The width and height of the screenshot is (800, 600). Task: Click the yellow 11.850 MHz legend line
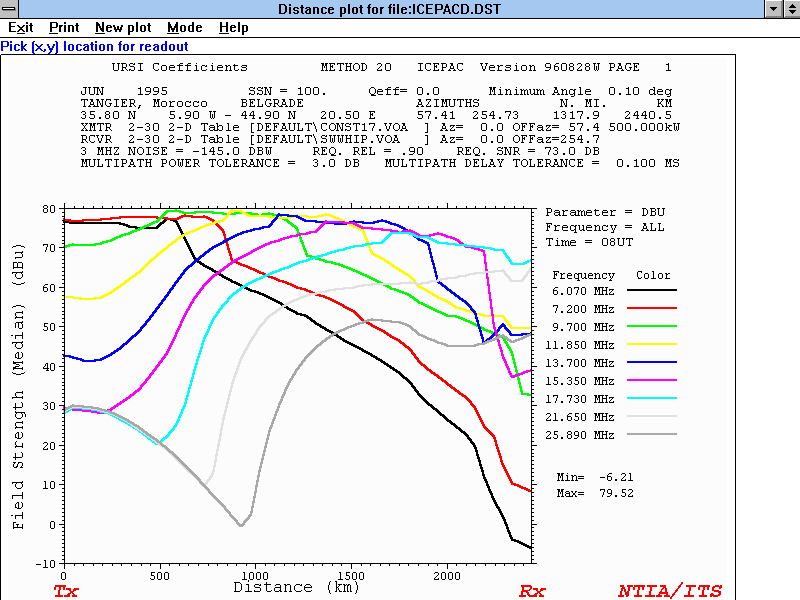tap(651, 344)
